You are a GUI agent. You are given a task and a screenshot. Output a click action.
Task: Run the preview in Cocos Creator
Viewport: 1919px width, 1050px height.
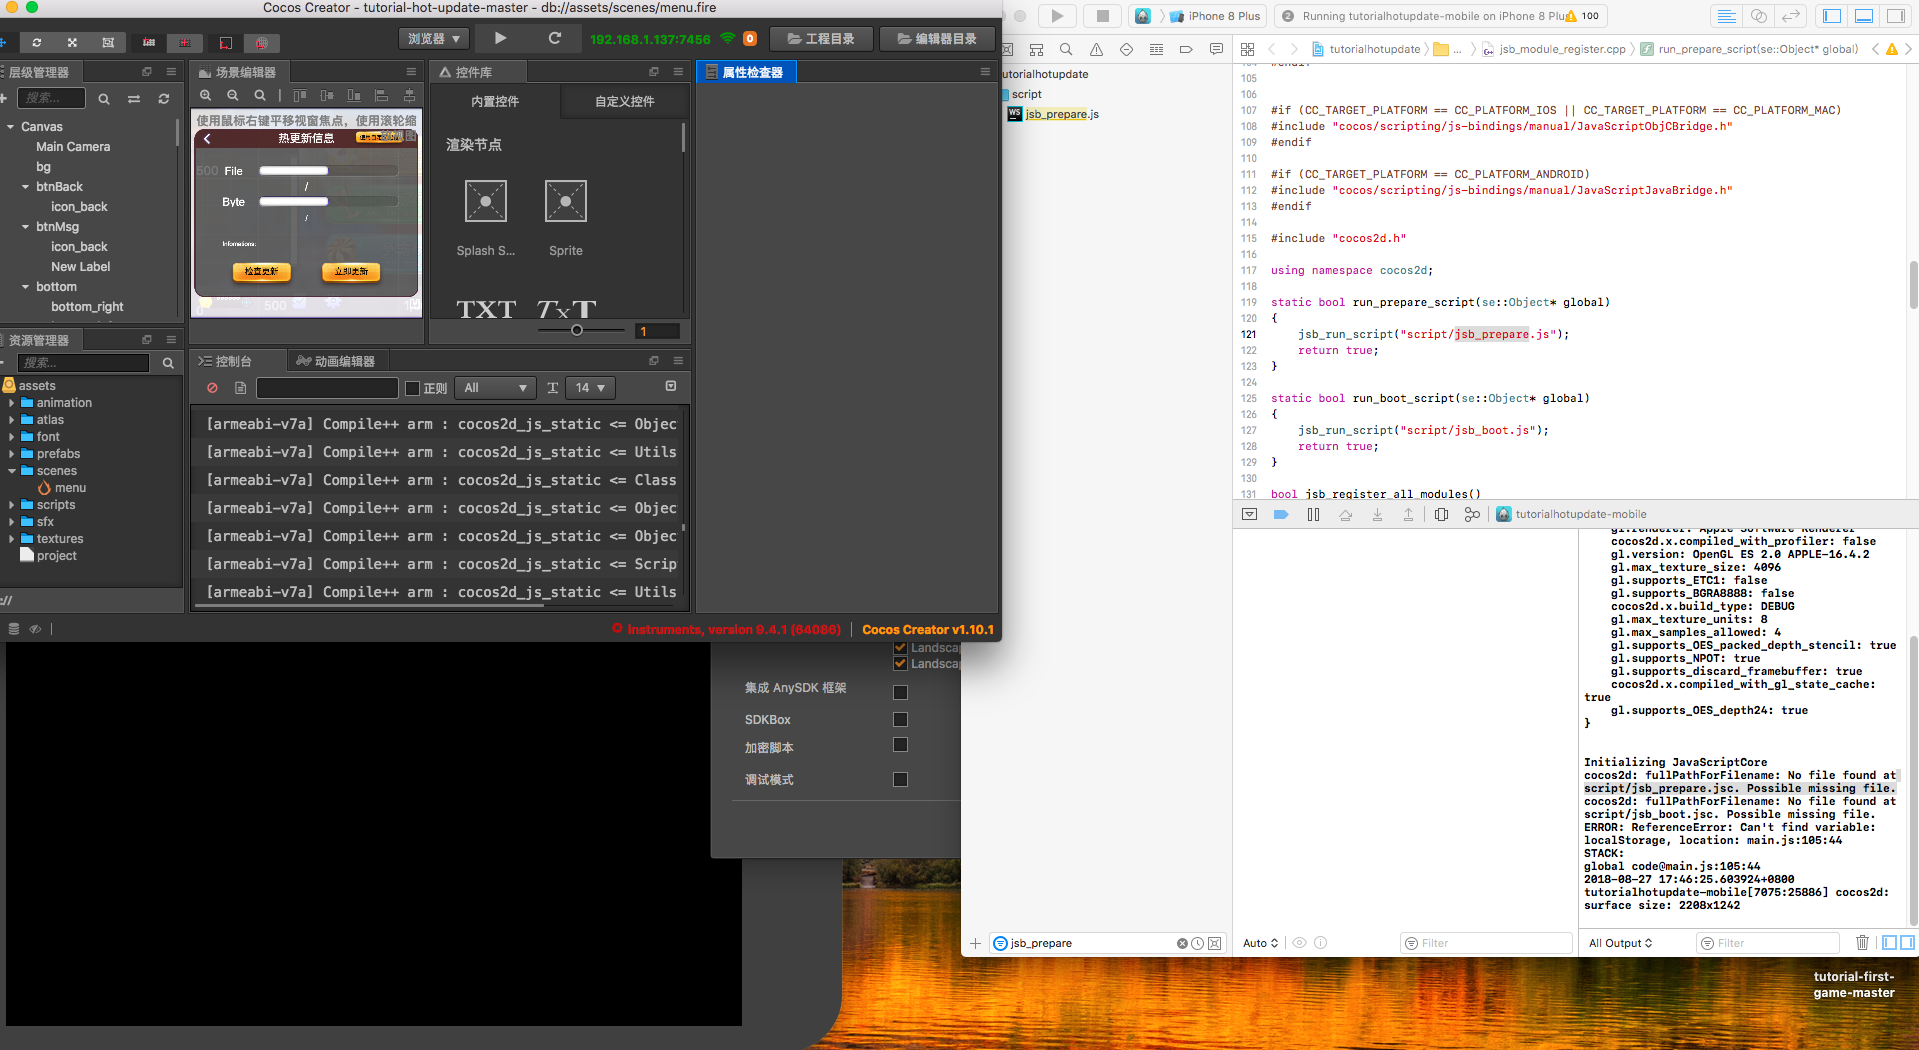click(x=501, y=39)
